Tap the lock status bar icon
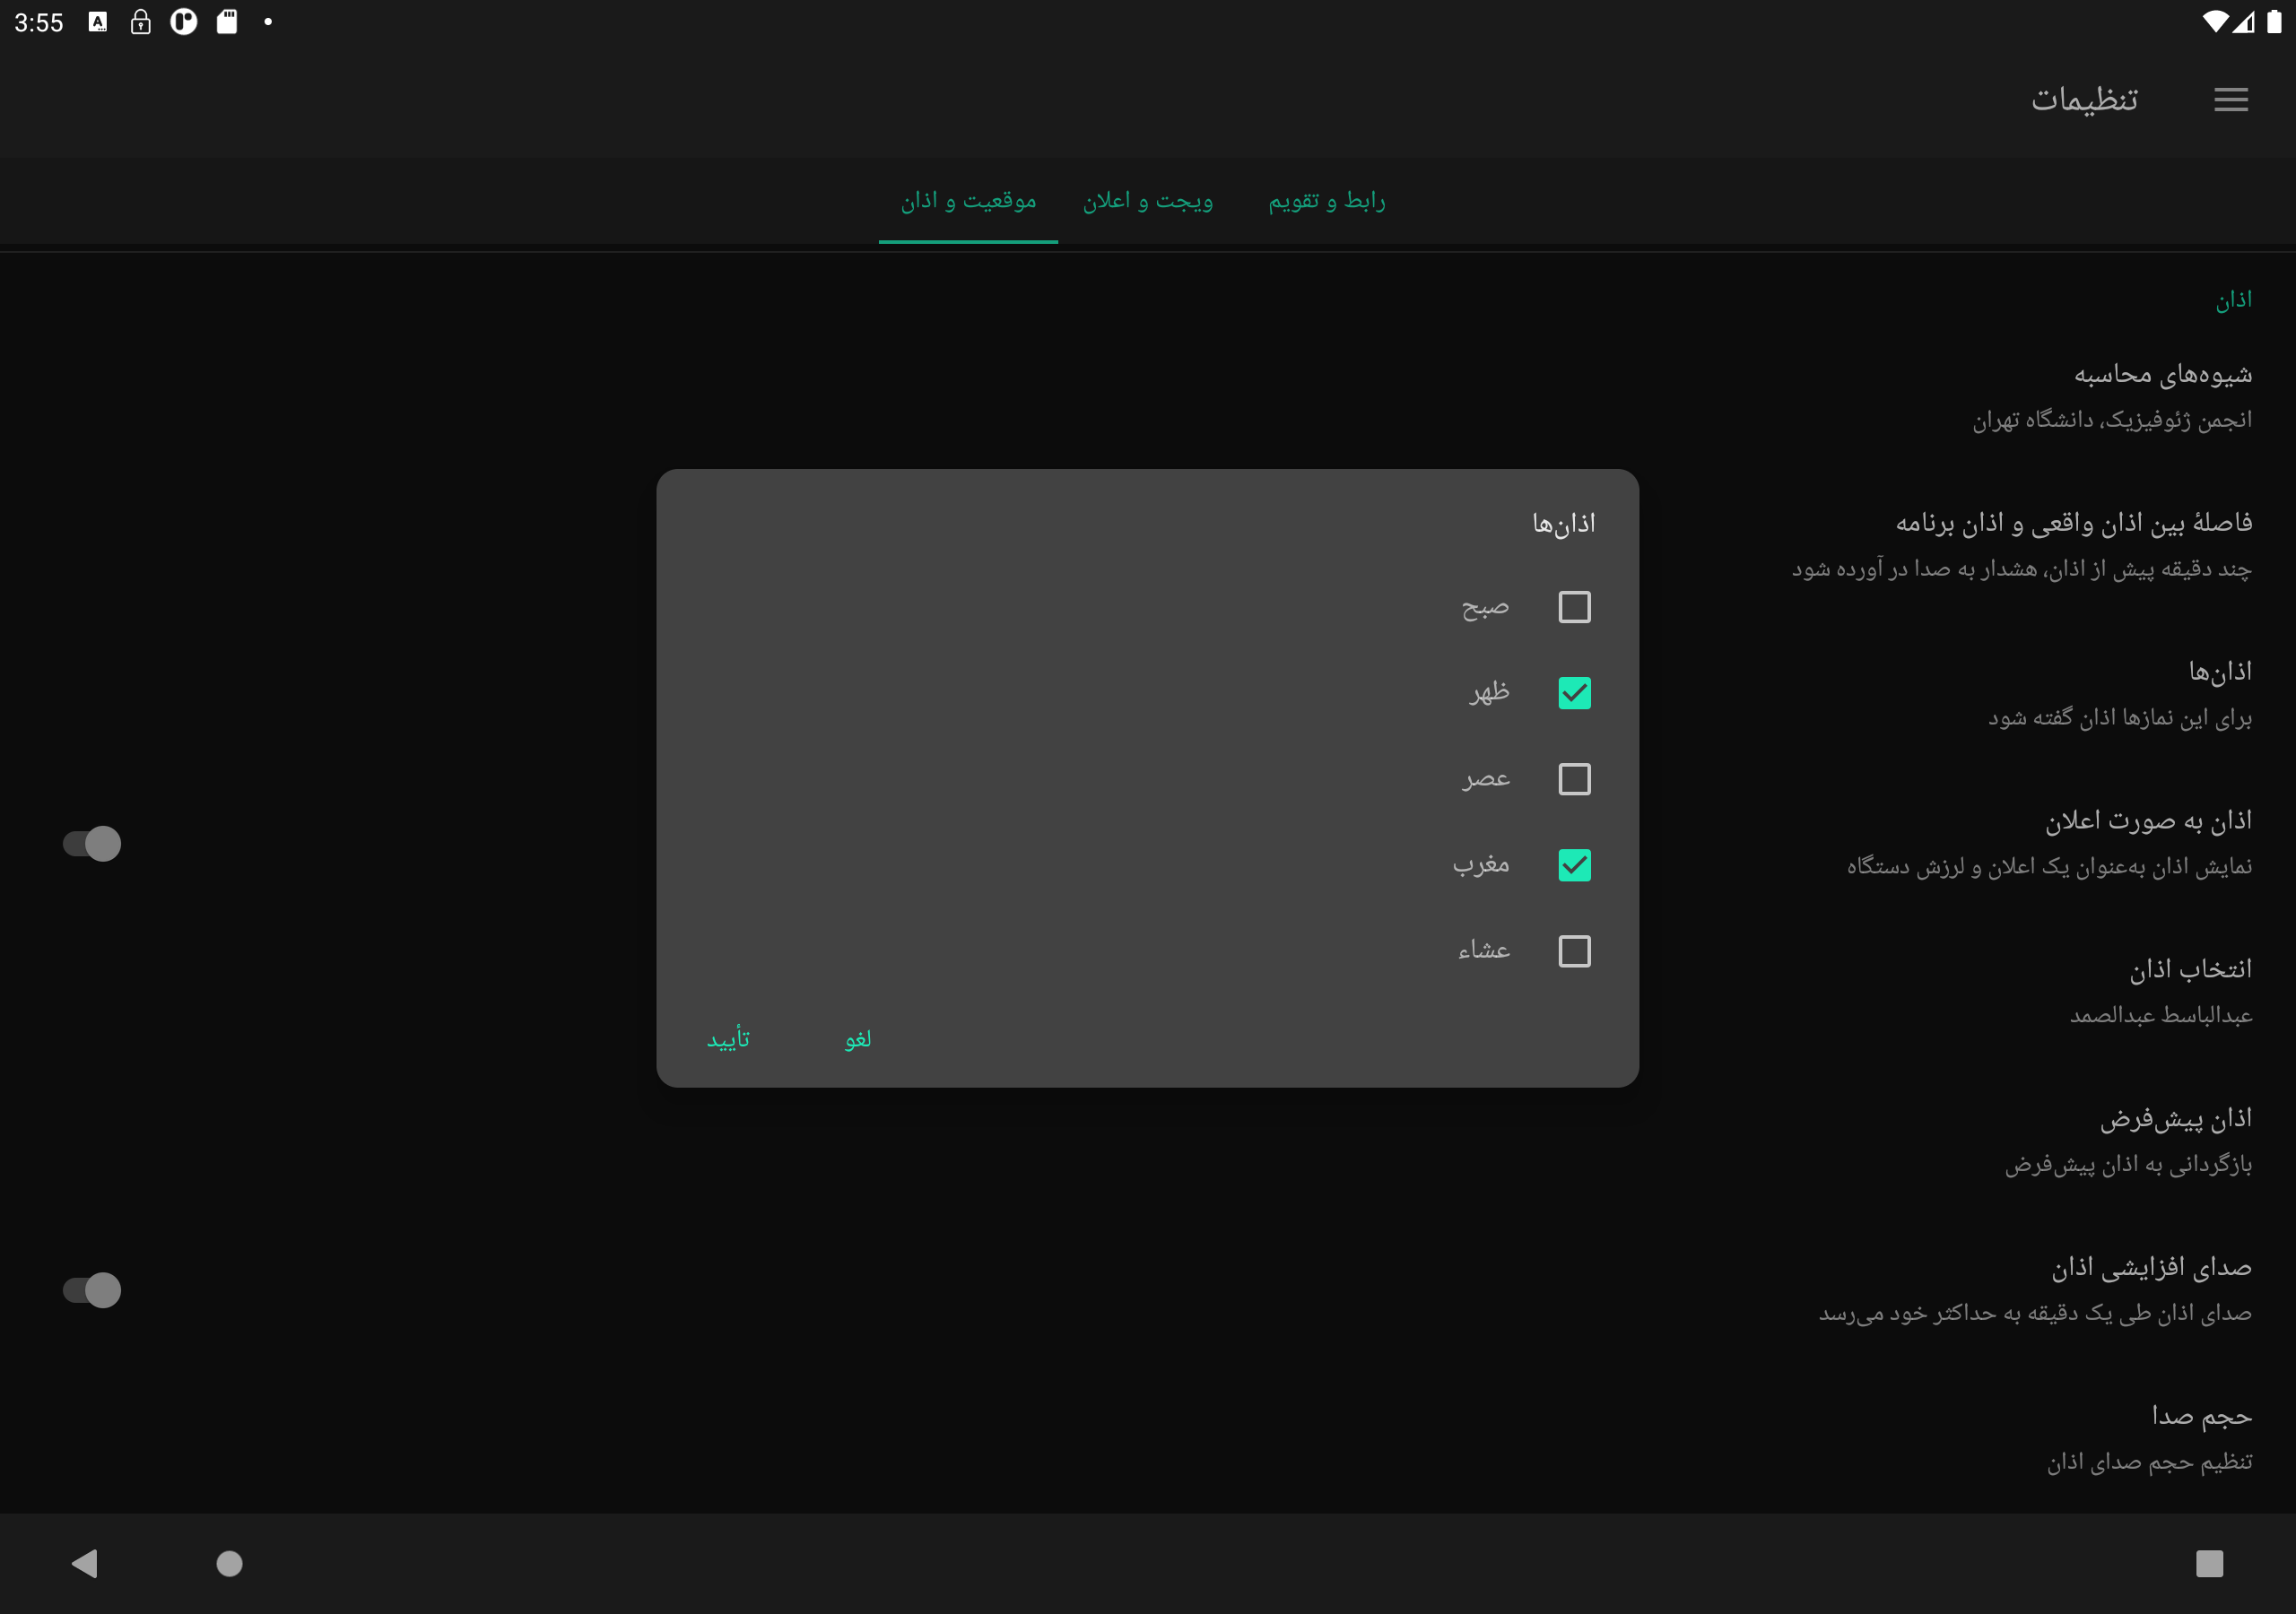2296x1614 pixels. tap(141, 22)
